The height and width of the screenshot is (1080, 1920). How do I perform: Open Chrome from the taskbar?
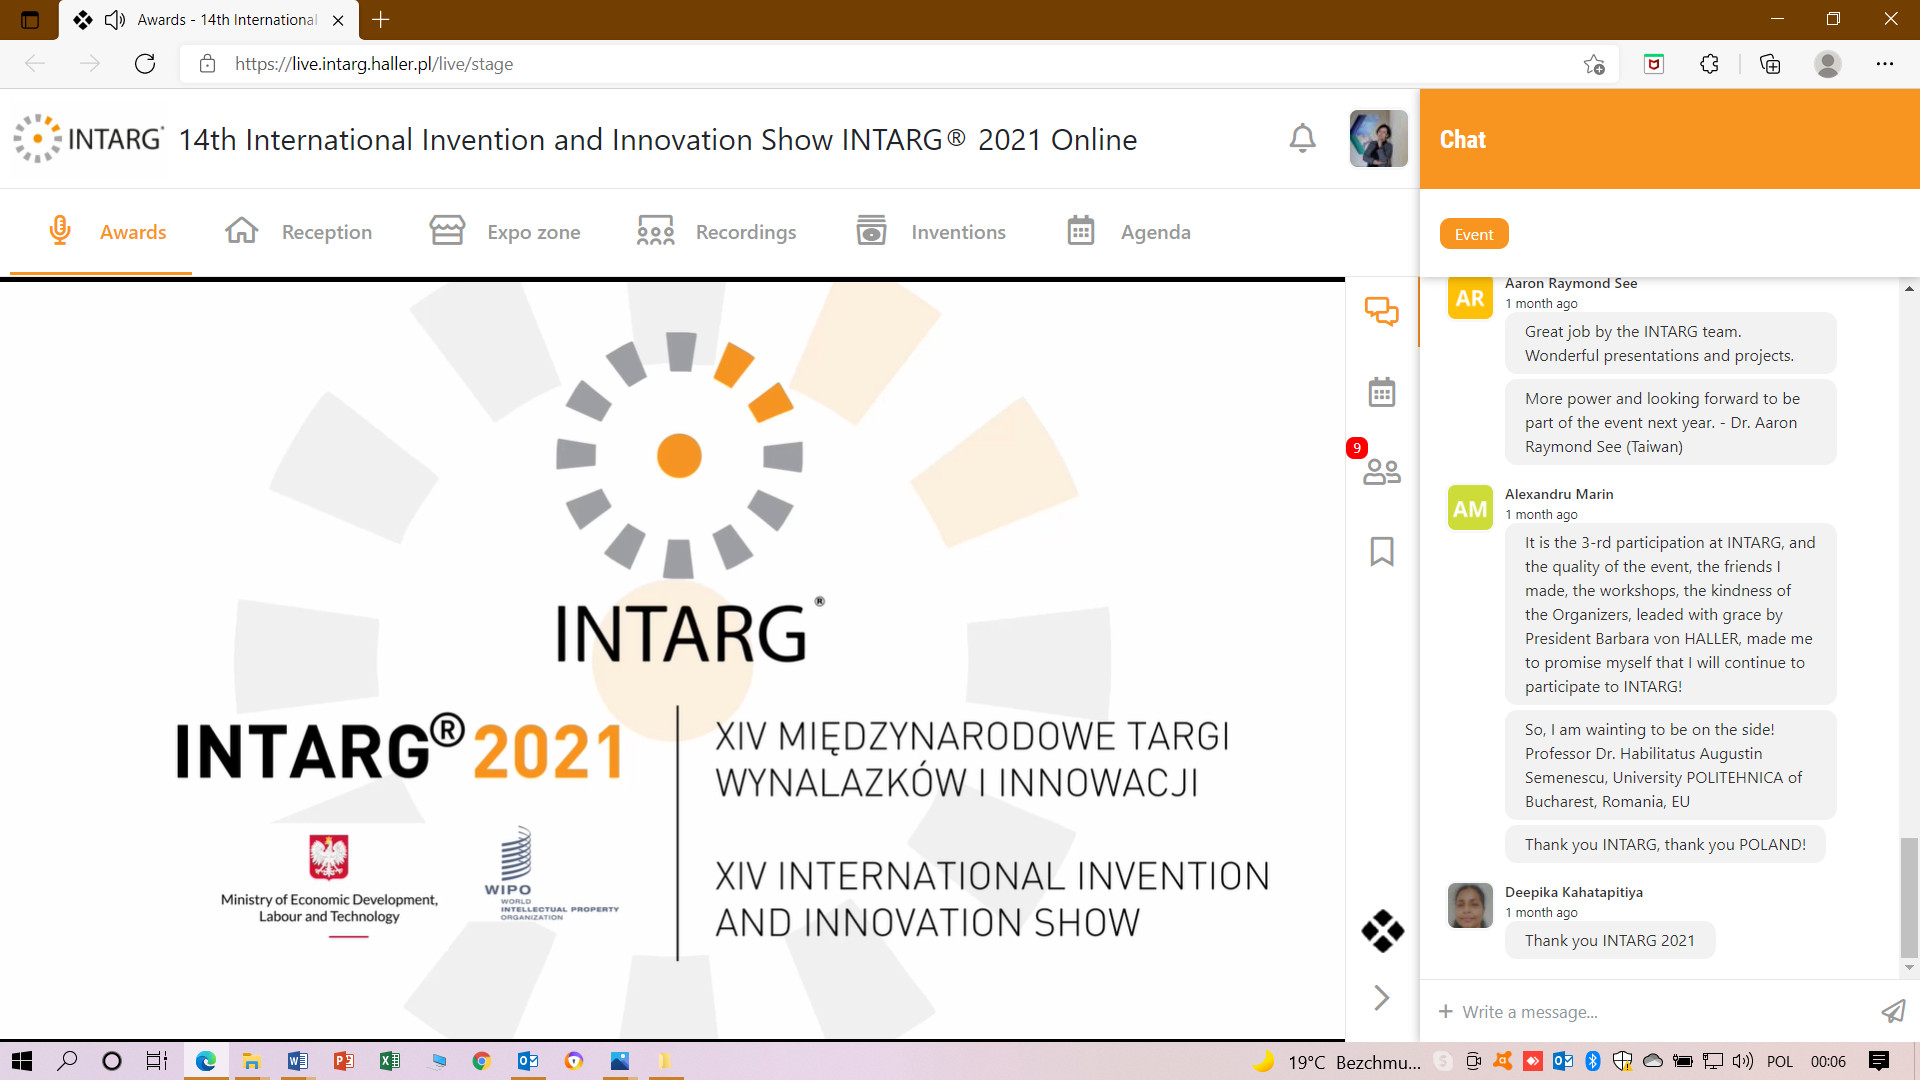click(x=481, y=1061)
